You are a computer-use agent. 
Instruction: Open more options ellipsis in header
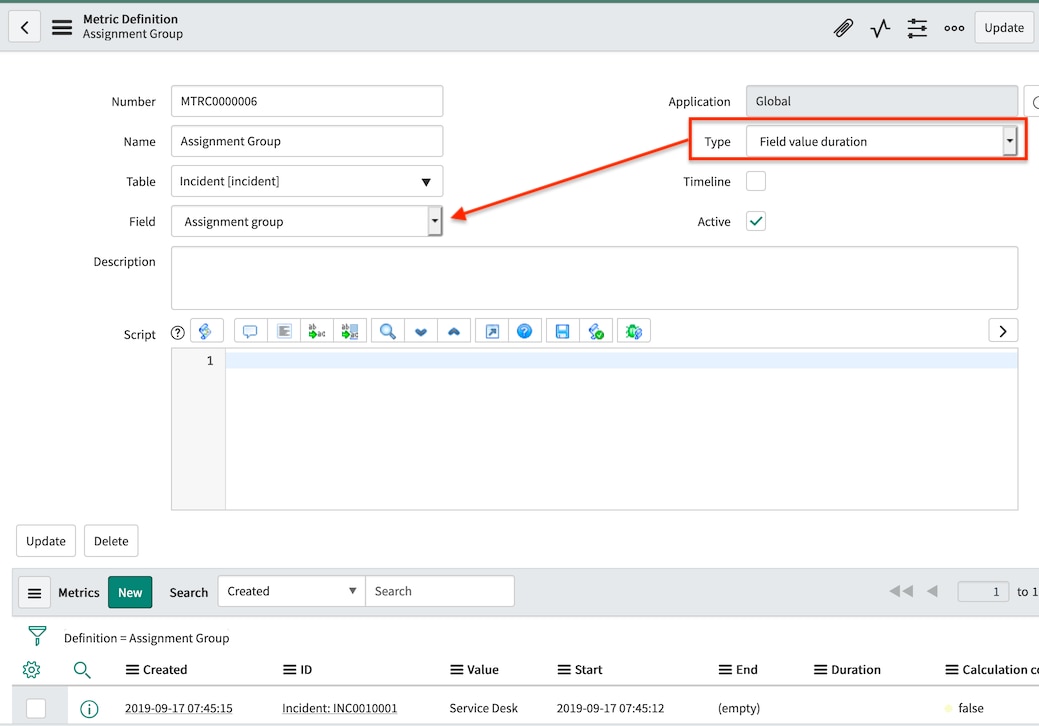pyautogui.click(x=954, y=28)
